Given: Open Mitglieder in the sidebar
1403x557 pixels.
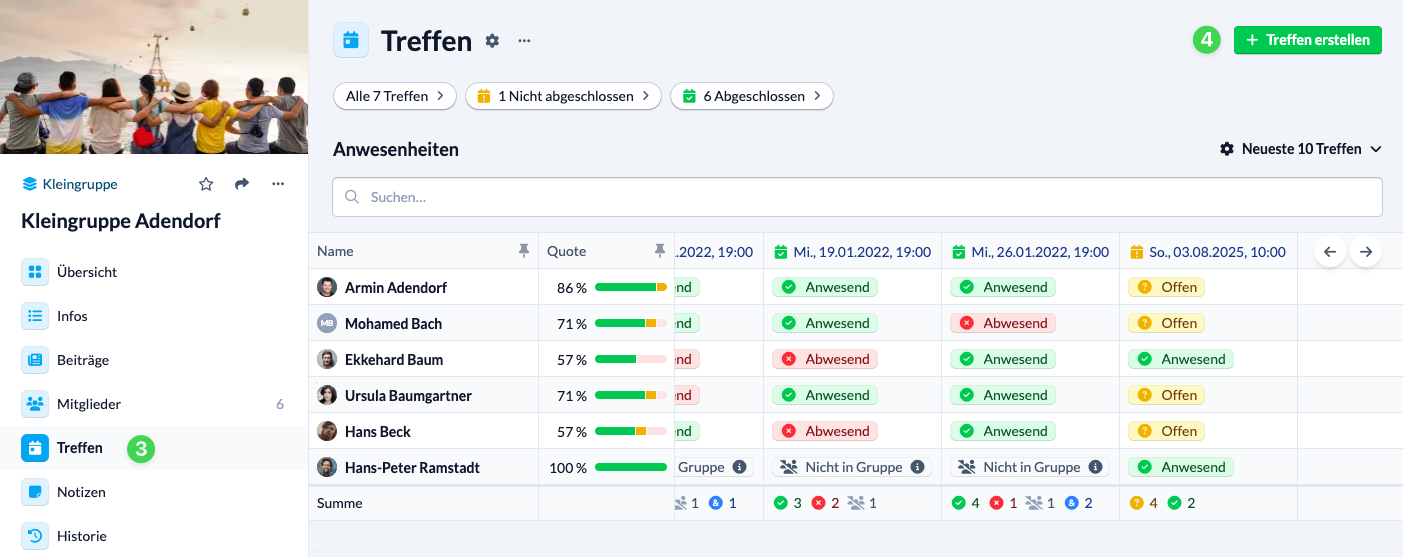Looking at the screenshot, I should (x=89, y=404).
